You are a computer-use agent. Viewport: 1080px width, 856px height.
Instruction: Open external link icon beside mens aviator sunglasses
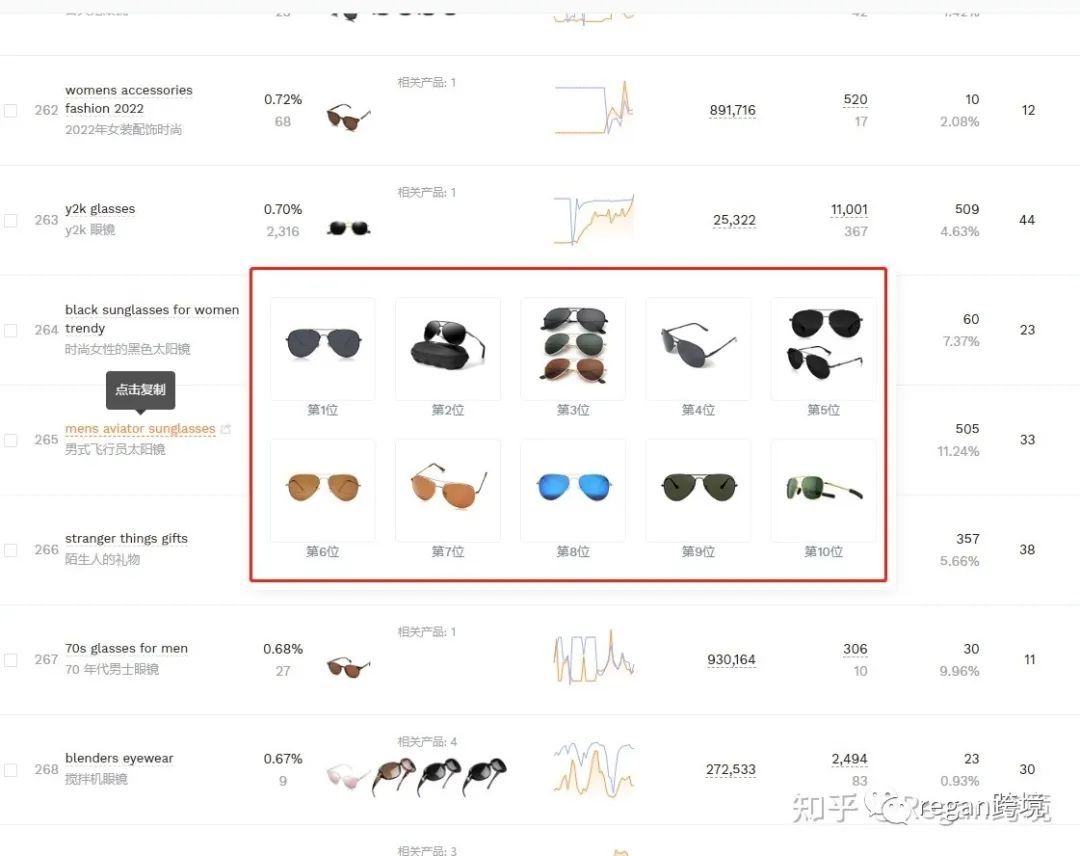(225, 429)
